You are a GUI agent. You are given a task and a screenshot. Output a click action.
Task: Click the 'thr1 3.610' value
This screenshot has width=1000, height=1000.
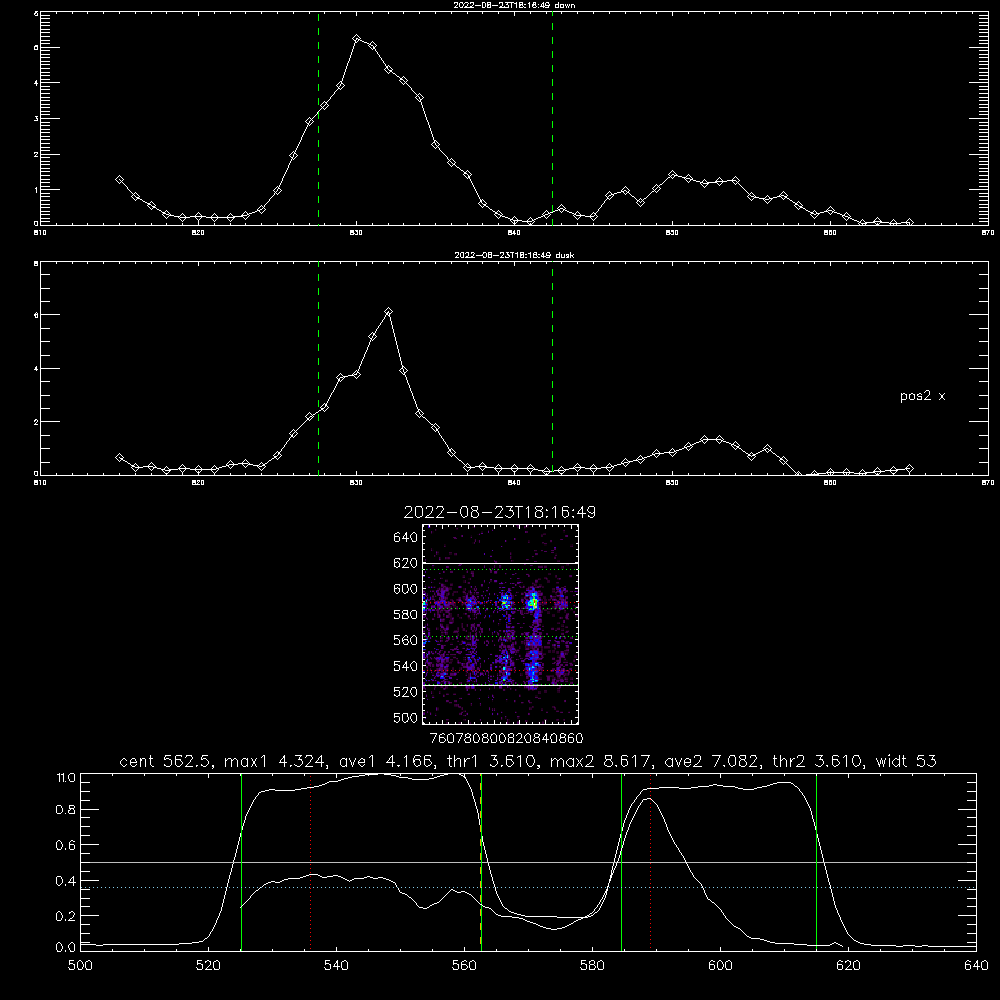[x=492, y=761]
